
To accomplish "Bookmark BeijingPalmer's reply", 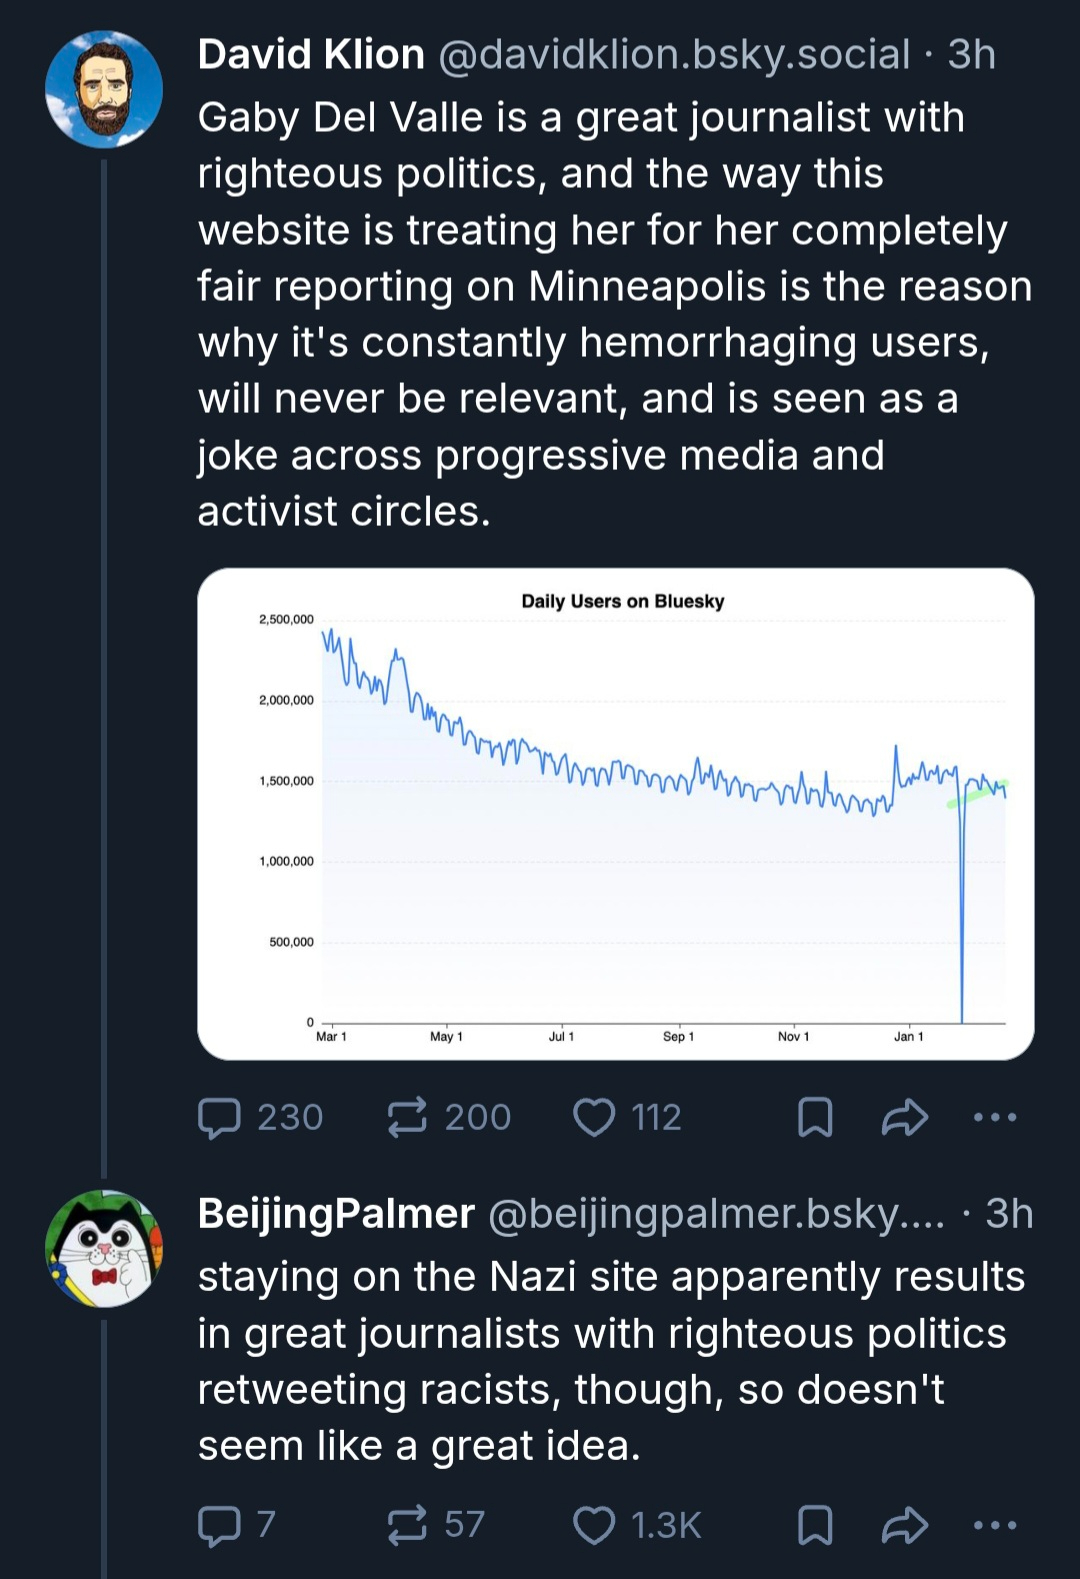I will coord(815,1525).
